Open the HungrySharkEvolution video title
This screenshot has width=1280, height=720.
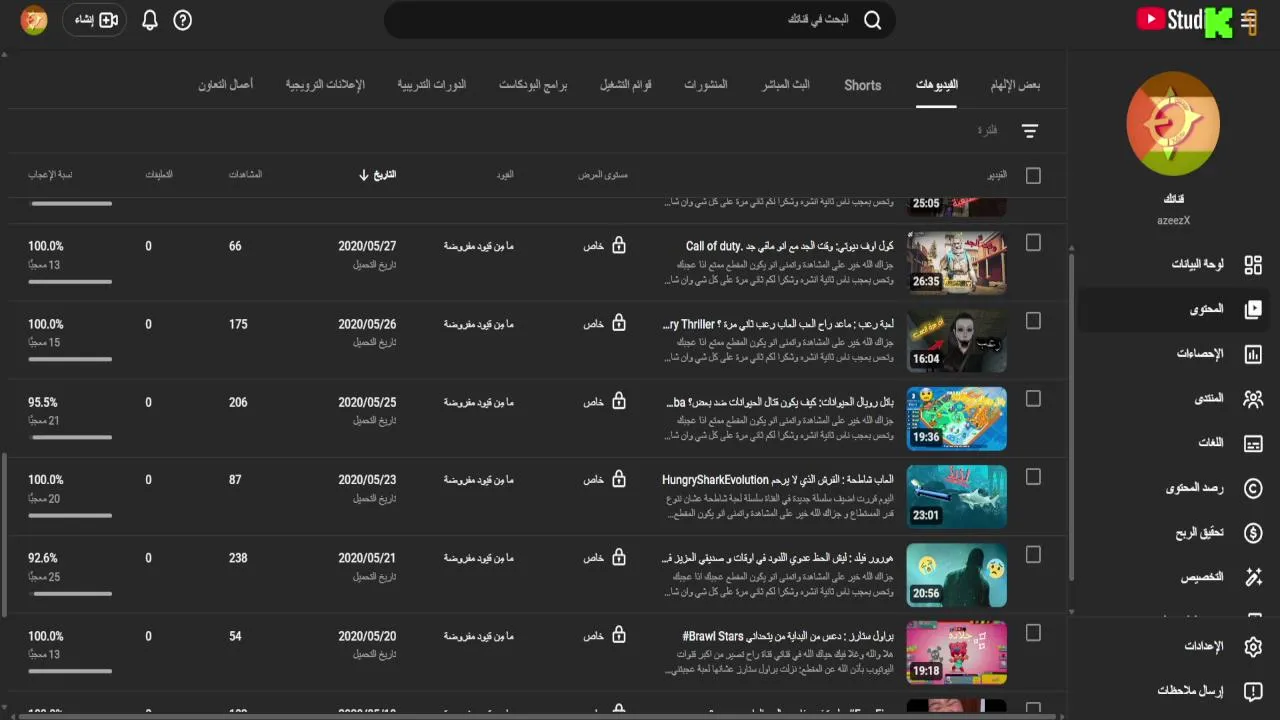point(778,480)
